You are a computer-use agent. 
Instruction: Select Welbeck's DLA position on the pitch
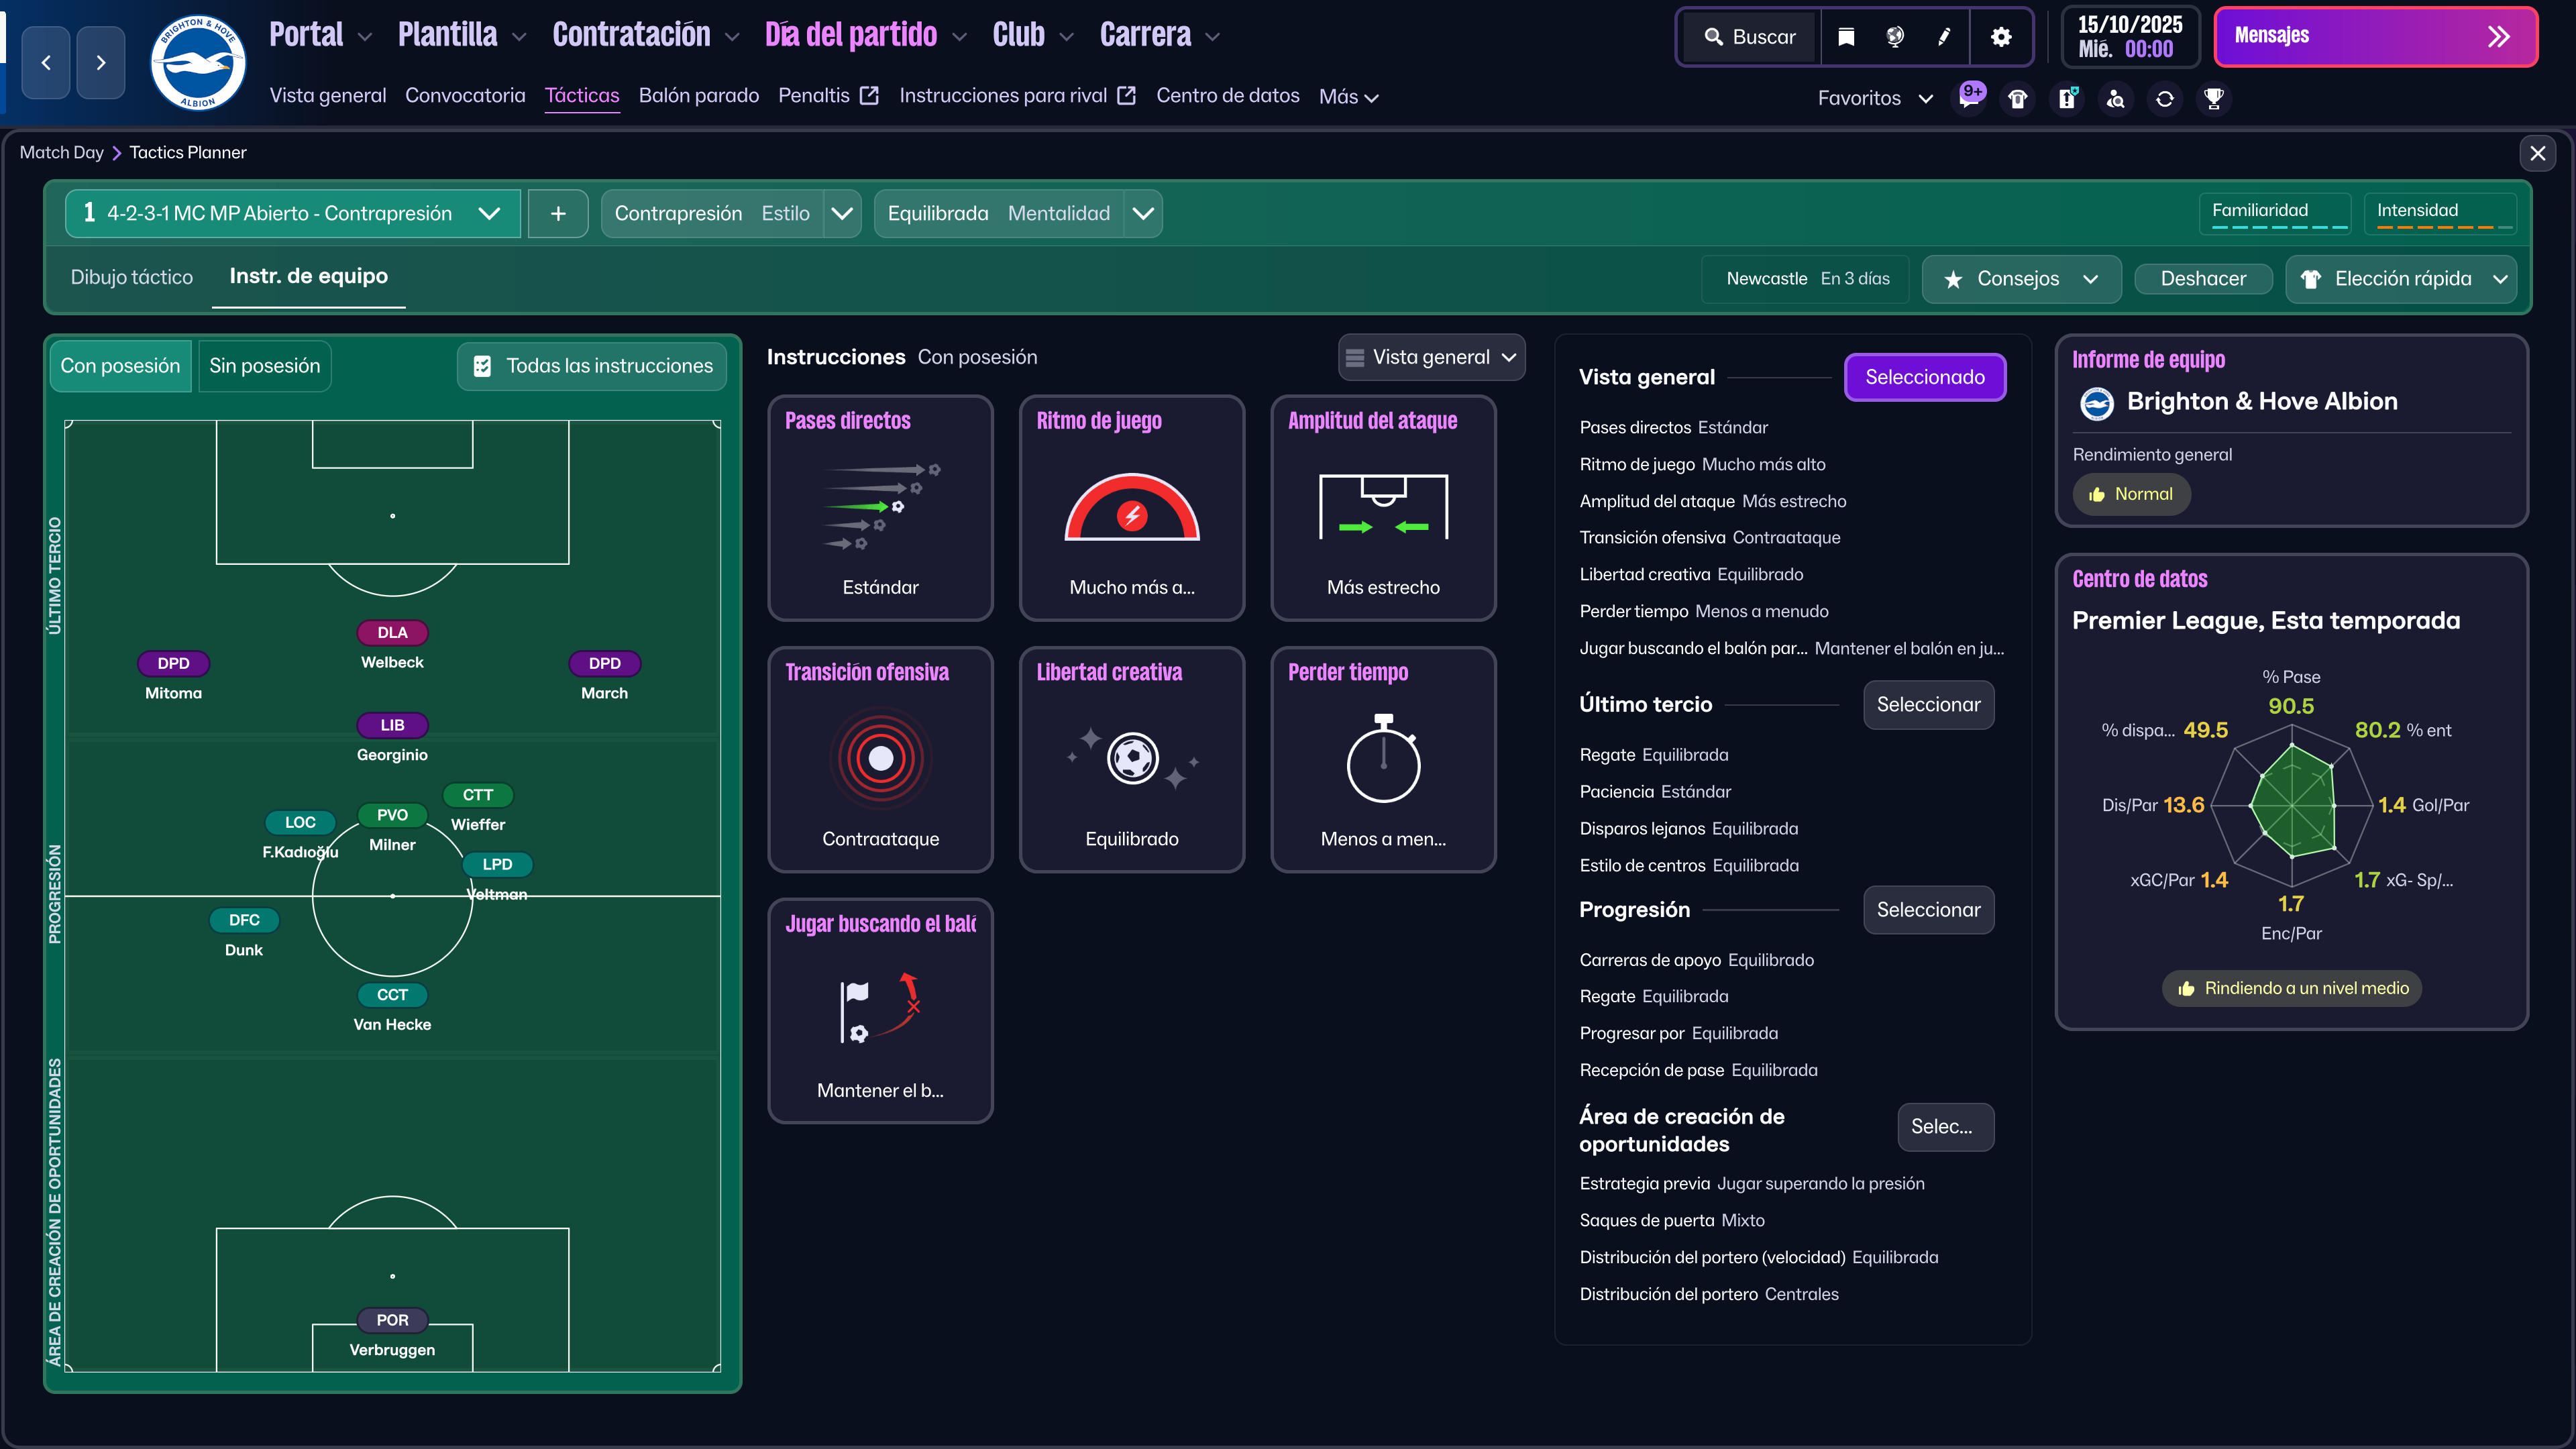392,632
